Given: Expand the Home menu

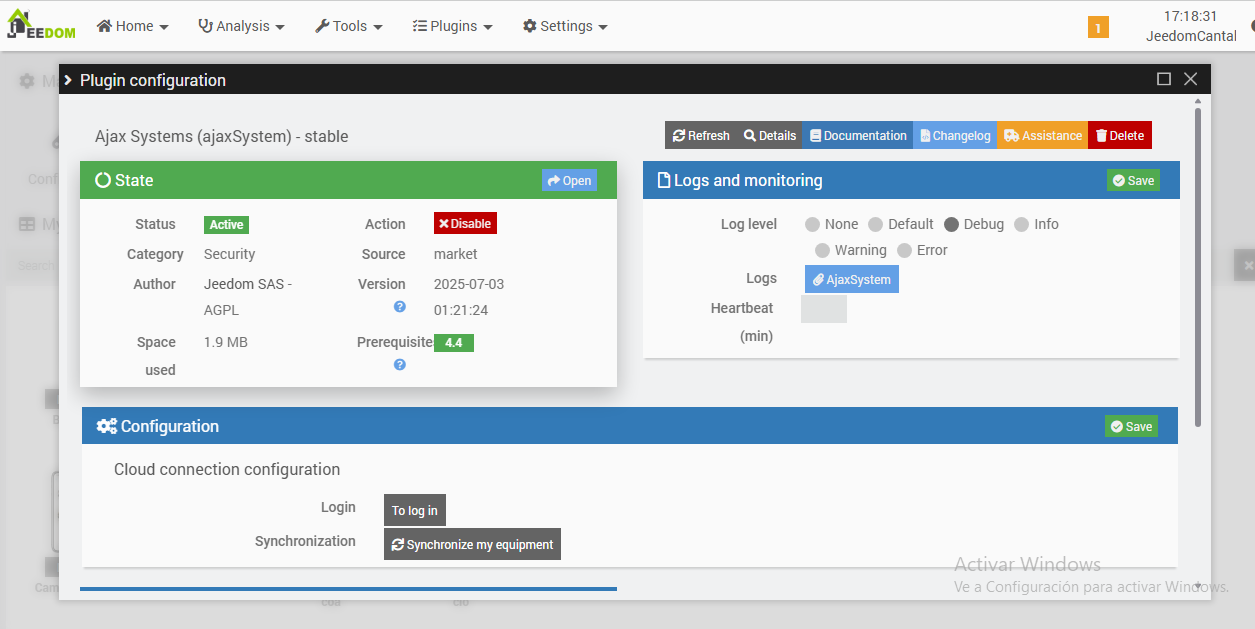Looking at the screenshot, I should pyautogui.click(x=132, y=26).
